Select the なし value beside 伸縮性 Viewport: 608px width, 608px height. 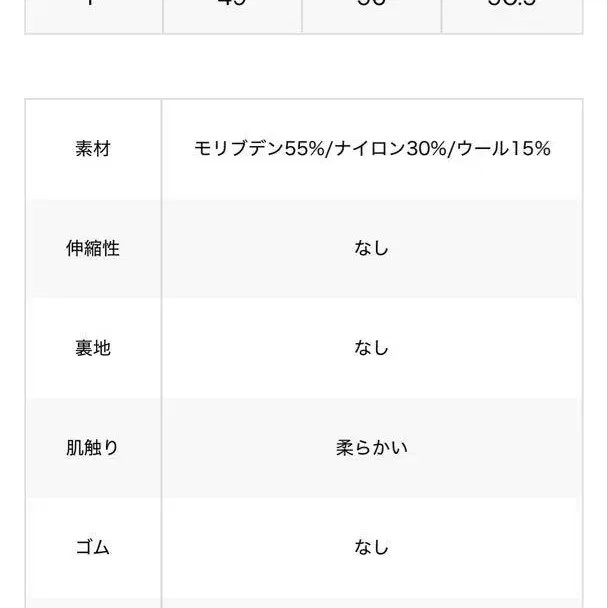(371, 248)
